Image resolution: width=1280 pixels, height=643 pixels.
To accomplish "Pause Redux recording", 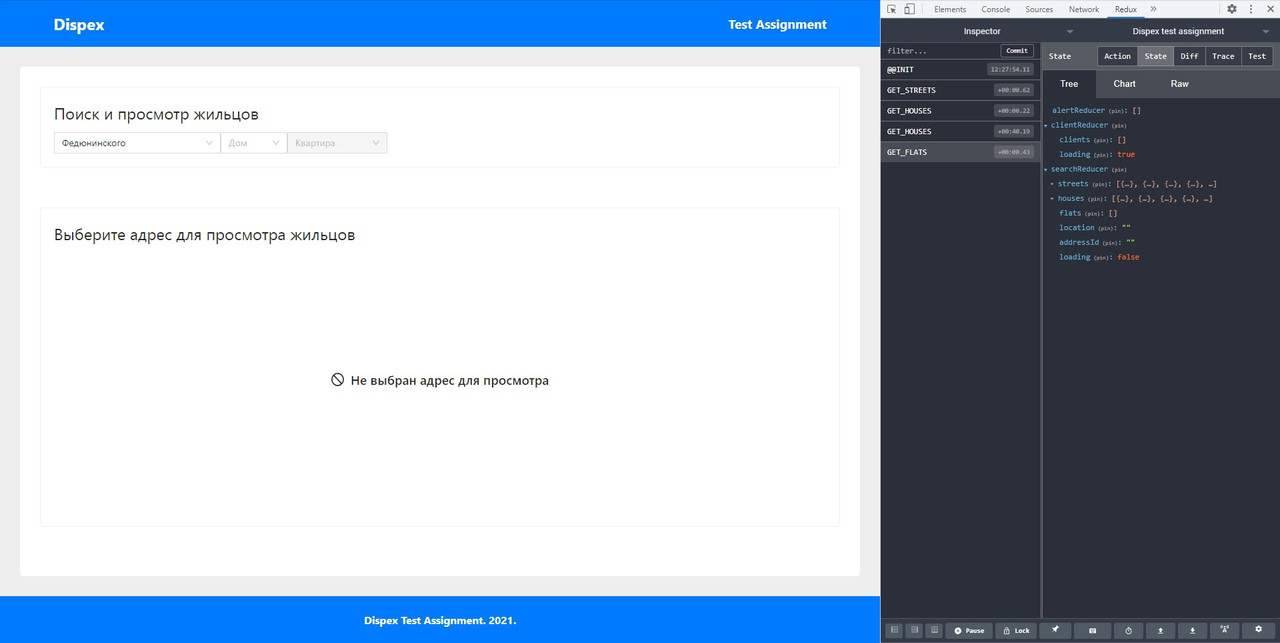I will point(969,630).
